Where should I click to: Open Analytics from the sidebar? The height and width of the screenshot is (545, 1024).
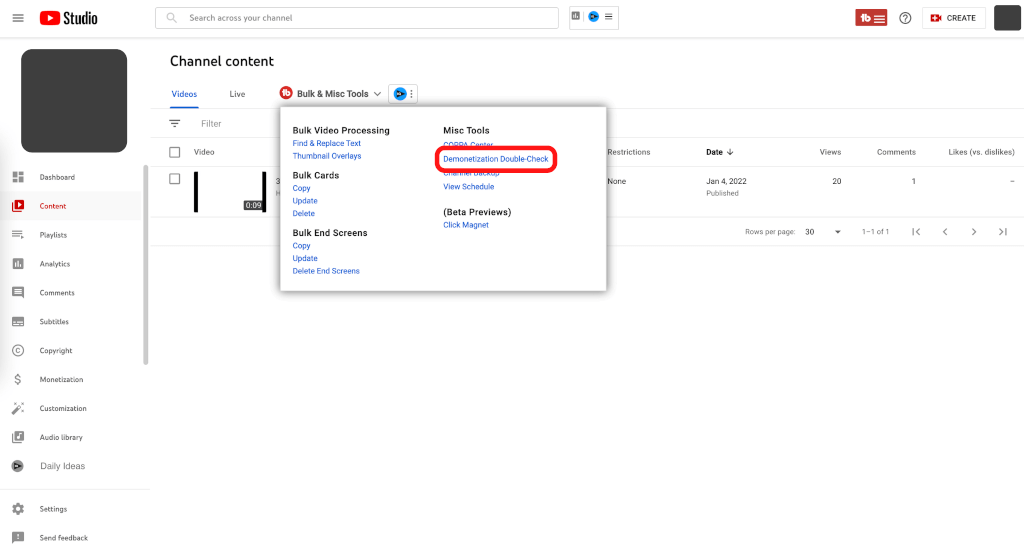[54, 264]
